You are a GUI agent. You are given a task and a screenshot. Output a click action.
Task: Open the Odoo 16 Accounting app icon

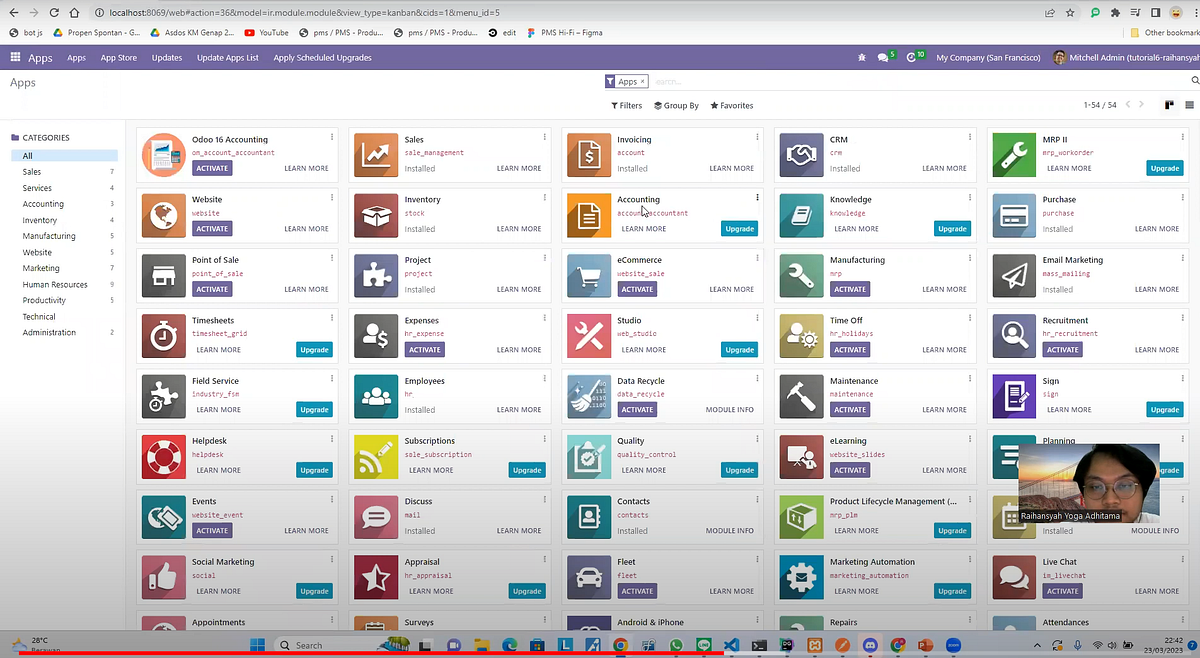click(x=163, y=155)
